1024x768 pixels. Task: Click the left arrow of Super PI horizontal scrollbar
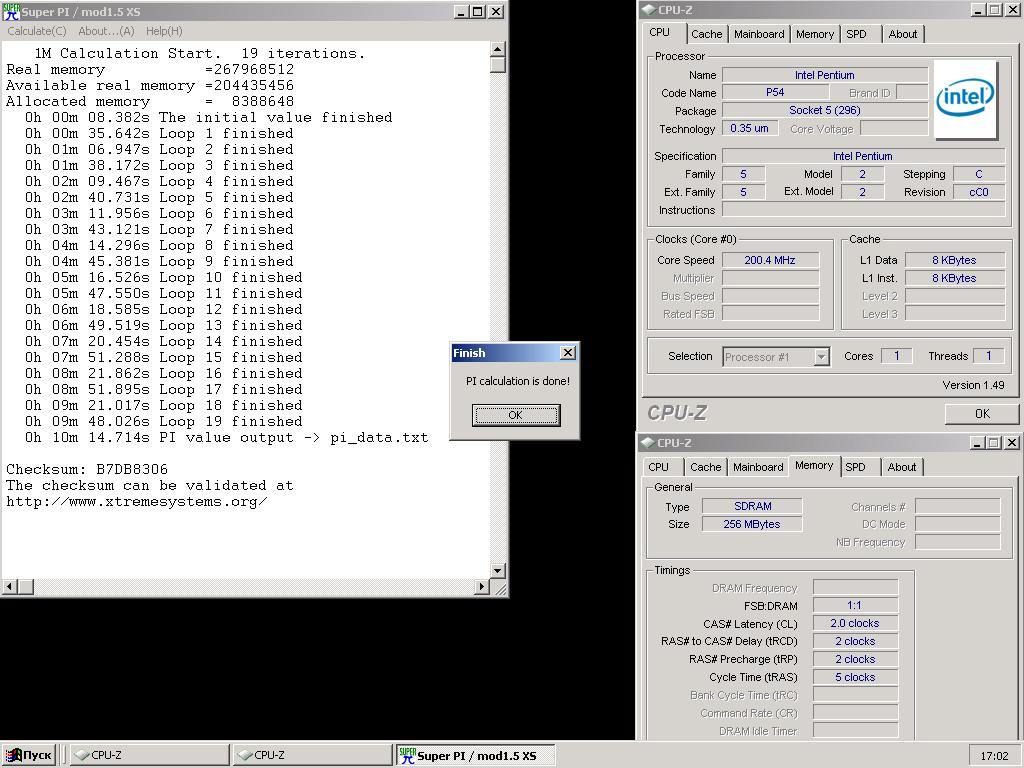click(x=9, y=586)
